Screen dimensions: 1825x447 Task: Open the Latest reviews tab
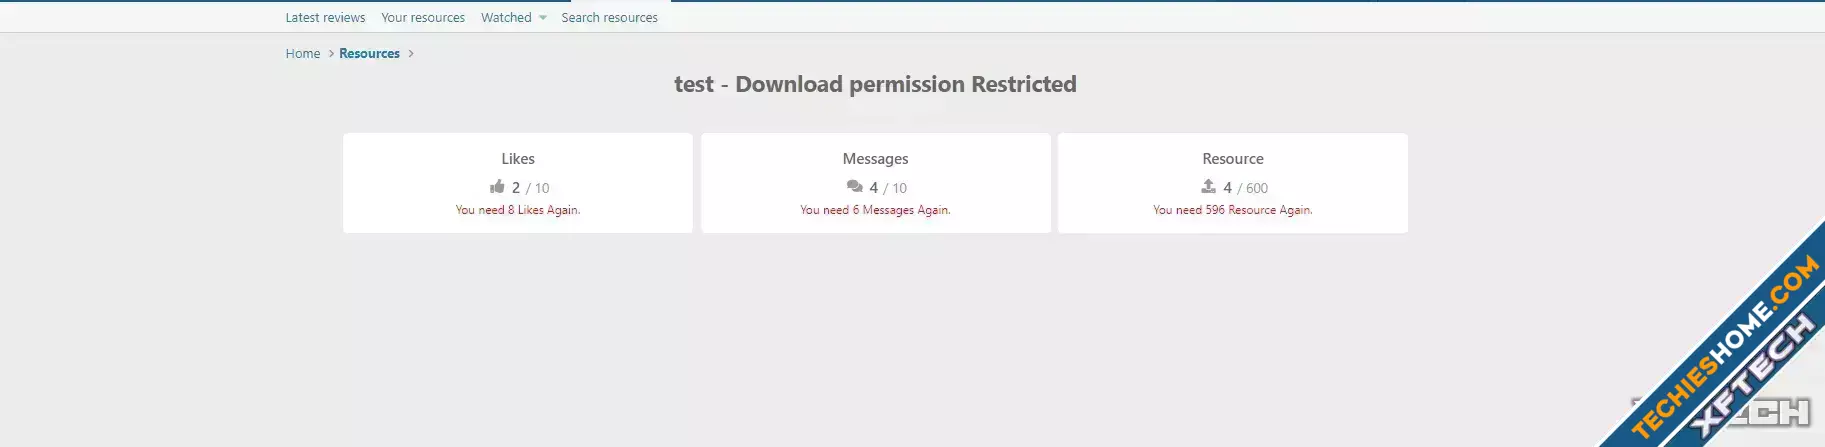click(325, 18)
